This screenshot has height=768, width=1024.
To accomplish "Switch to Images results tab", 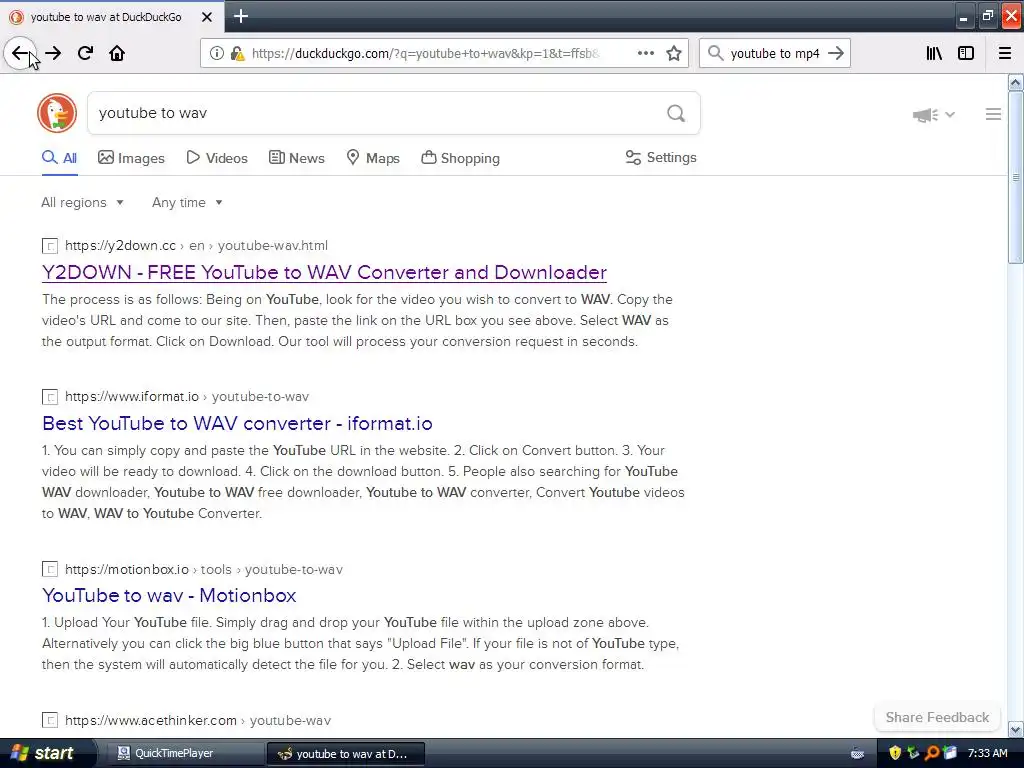I will click(131, 158).
